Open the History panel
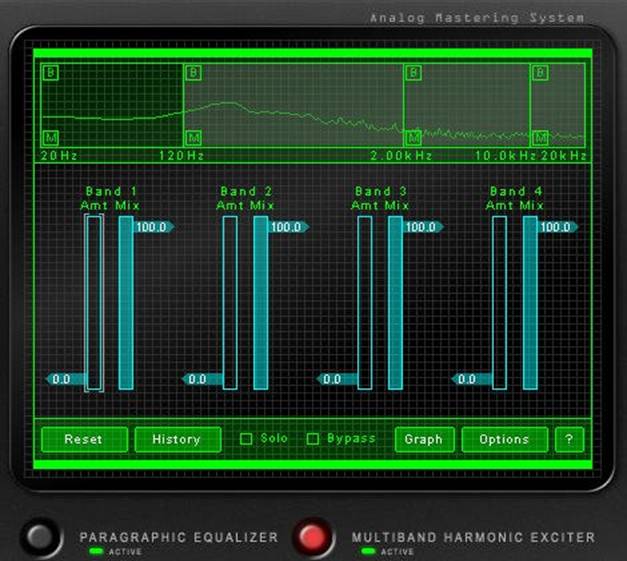This screenshot has width=627, height=561. [177, 439]
